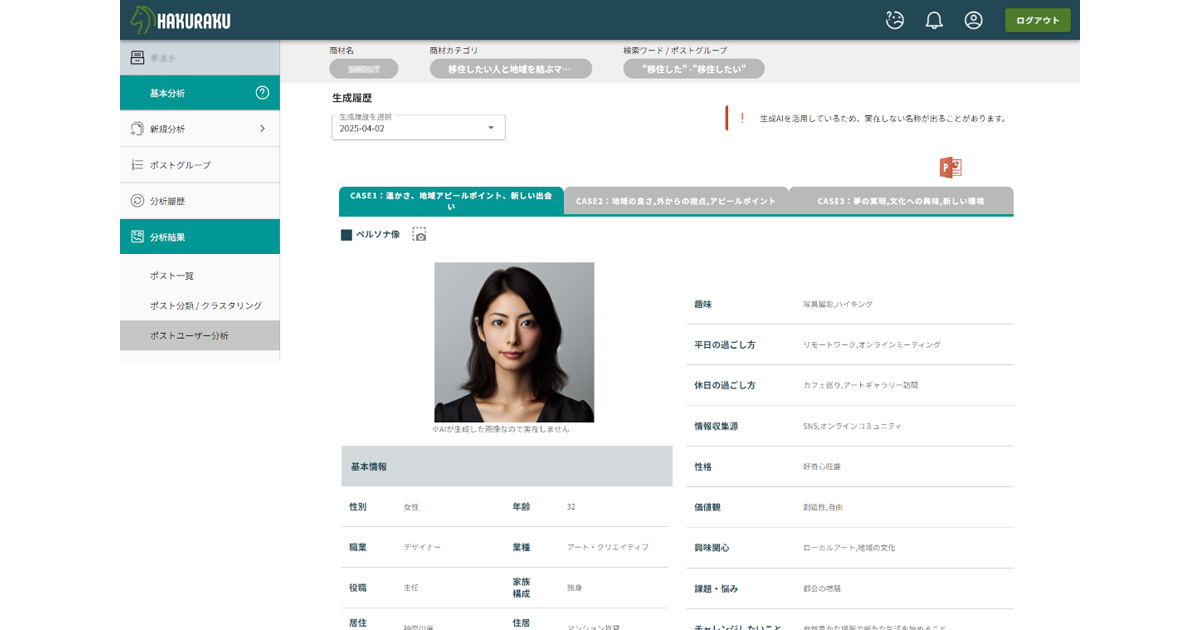Select 分析結果 in the sidebar
This screenshot has width=1200, height=630.
[x=200, y=237]
